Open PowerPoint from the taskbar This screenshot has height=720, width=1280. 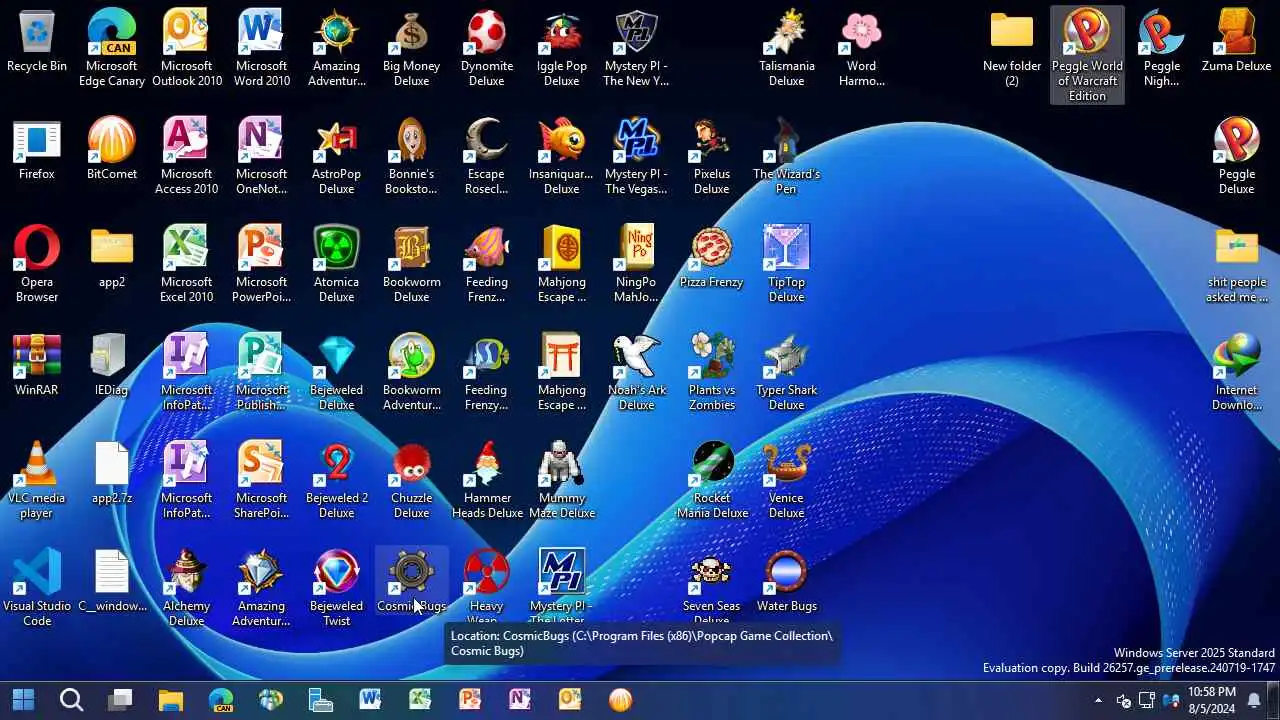pos(470,699)
